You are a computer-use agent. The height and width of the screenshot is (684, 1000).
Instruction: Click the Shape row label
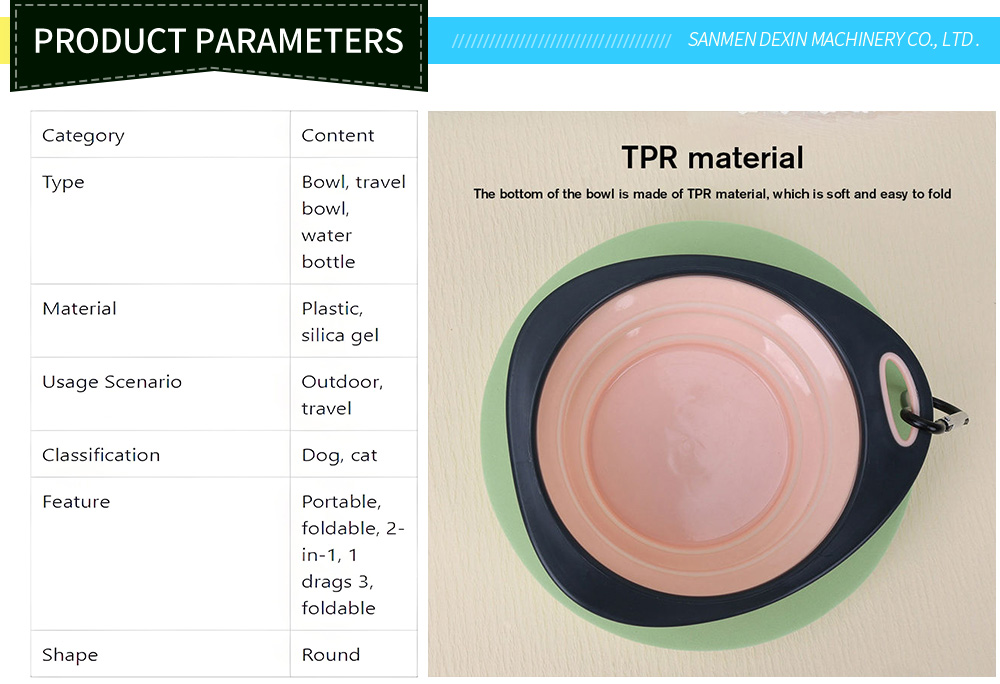[160, 654]
